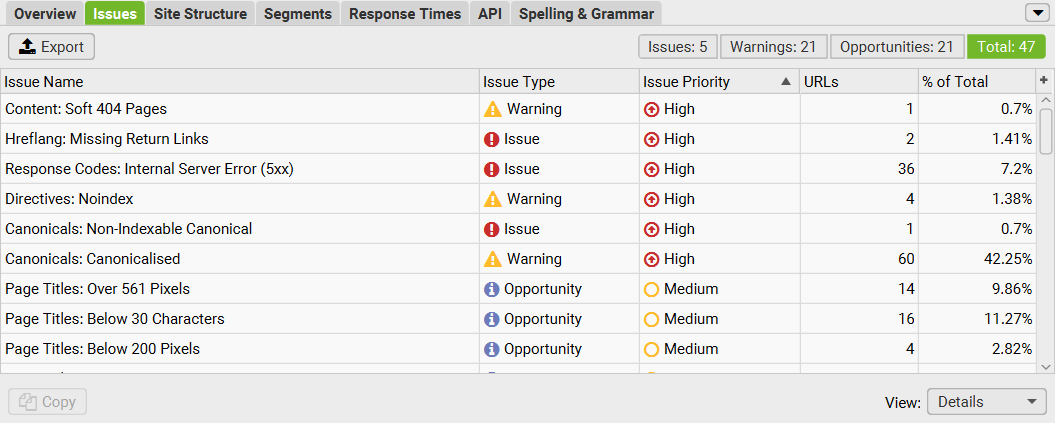Click the plus icon to add columns
Viewport: 1055px width, 430px height.
tap(1044, 81)
